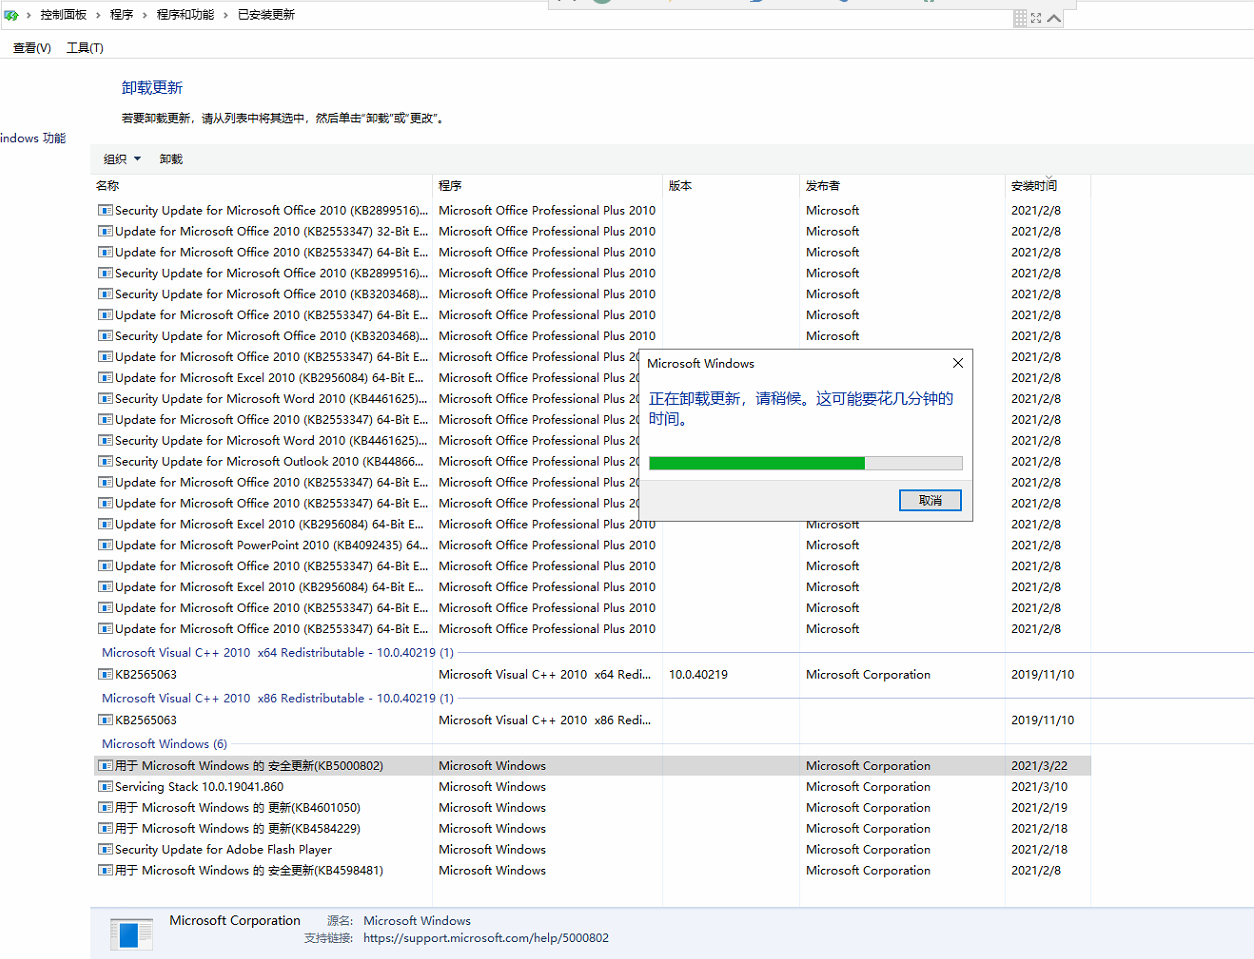The height and width of the screenshot is (959, 1254).
Task: Click install date 2021/2/19
Action: (x=1039, y=808)
